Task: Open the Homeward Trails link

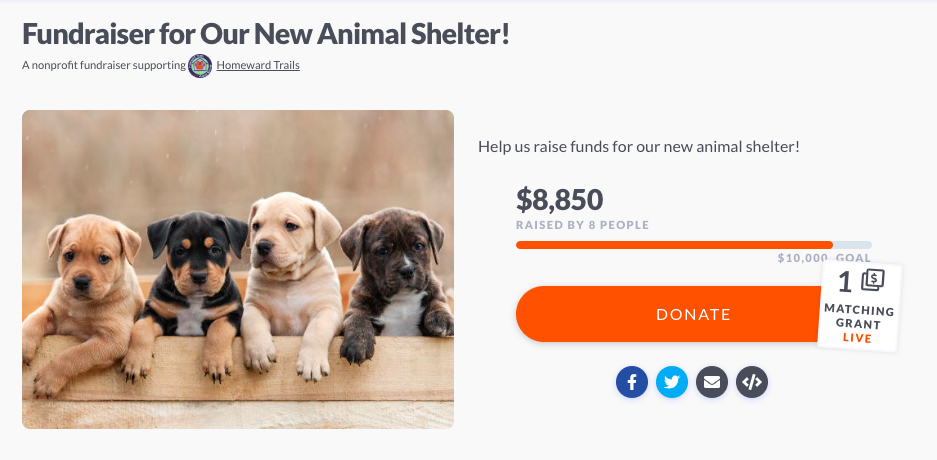Action: pos(258,65)
